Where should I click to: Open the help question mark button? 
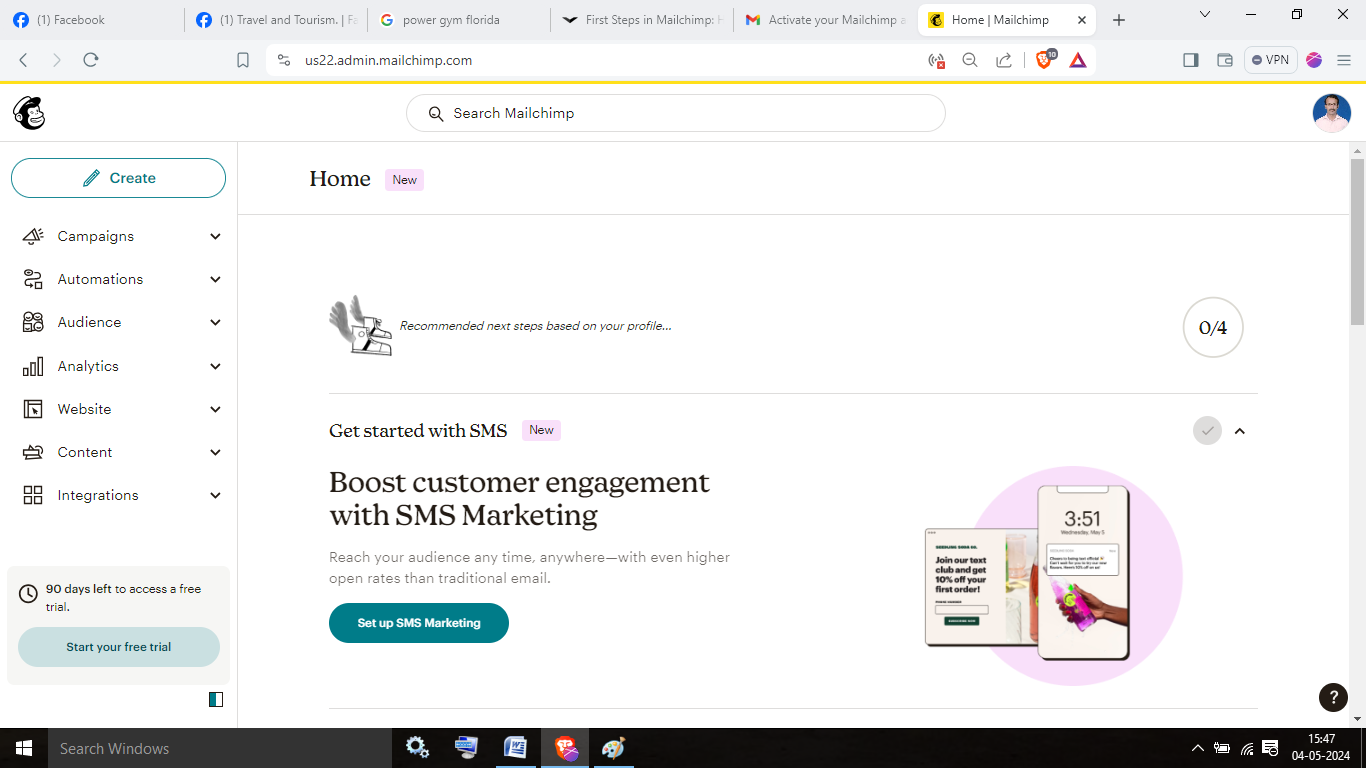coord(1333,697)
